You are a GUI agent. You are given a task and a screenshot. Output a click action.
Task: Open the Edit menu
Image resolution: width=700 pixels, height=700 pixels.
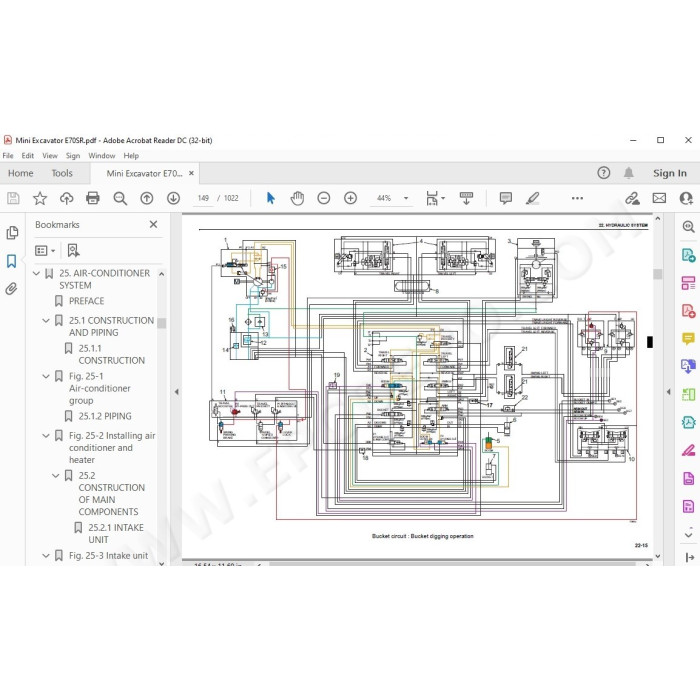[28, 155]
